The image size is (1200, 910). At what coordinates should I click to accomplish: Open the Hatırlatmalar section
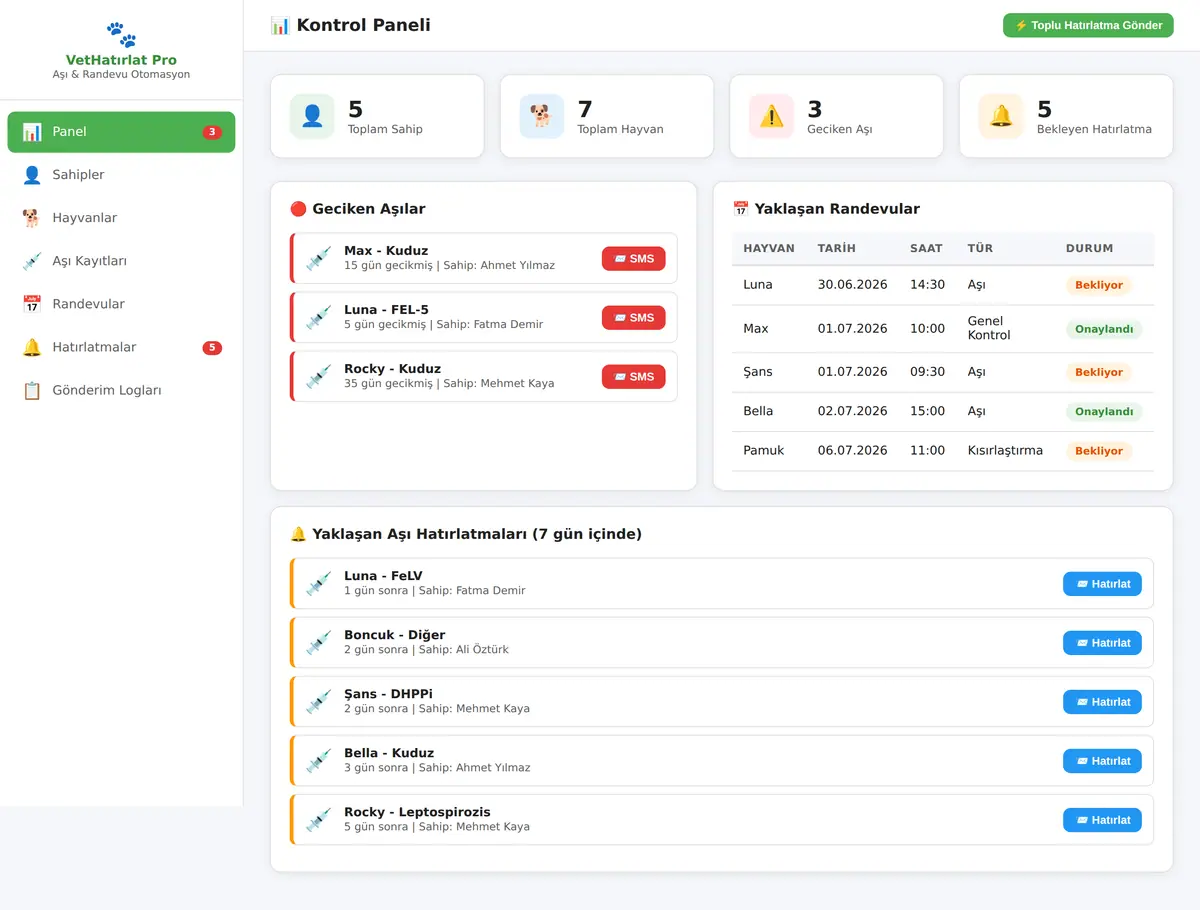[x=121, y=347]
